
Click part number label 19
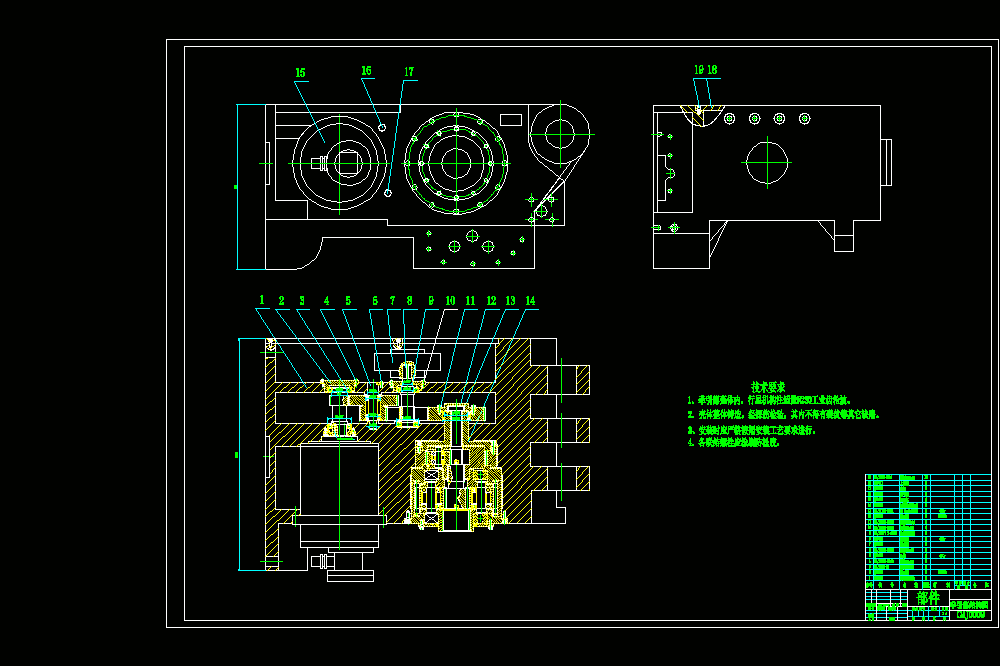click(x=699, y=70)
